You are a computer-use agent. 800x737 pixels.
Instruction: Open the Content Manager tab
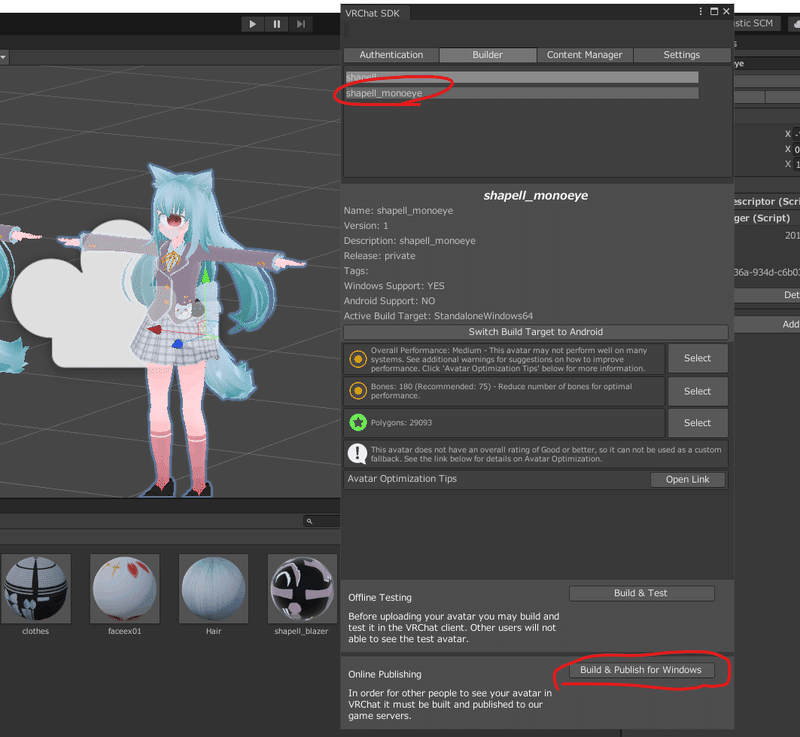pyautogui.click(x=584, y=55)
